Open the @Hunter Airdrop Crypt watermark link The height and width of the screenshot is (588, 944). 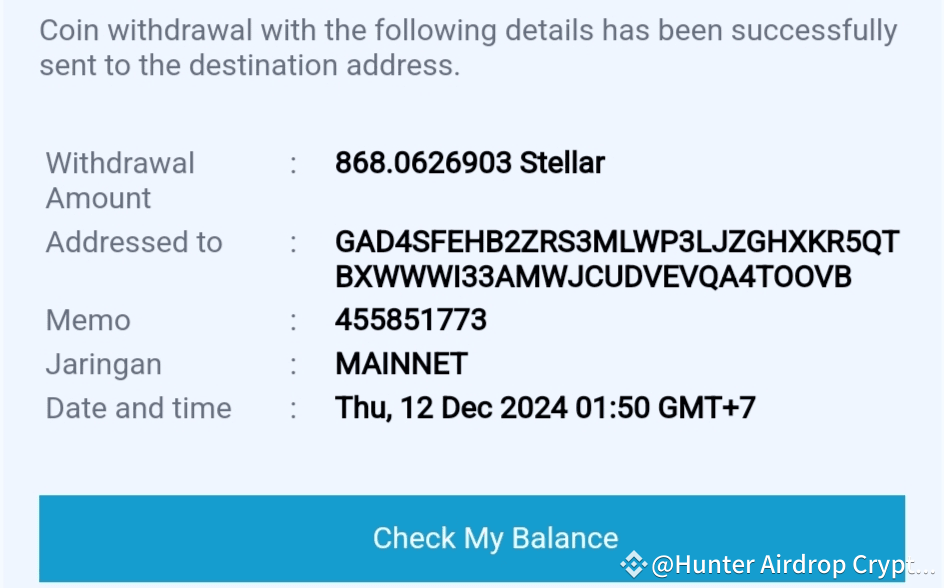coord(792,565)
